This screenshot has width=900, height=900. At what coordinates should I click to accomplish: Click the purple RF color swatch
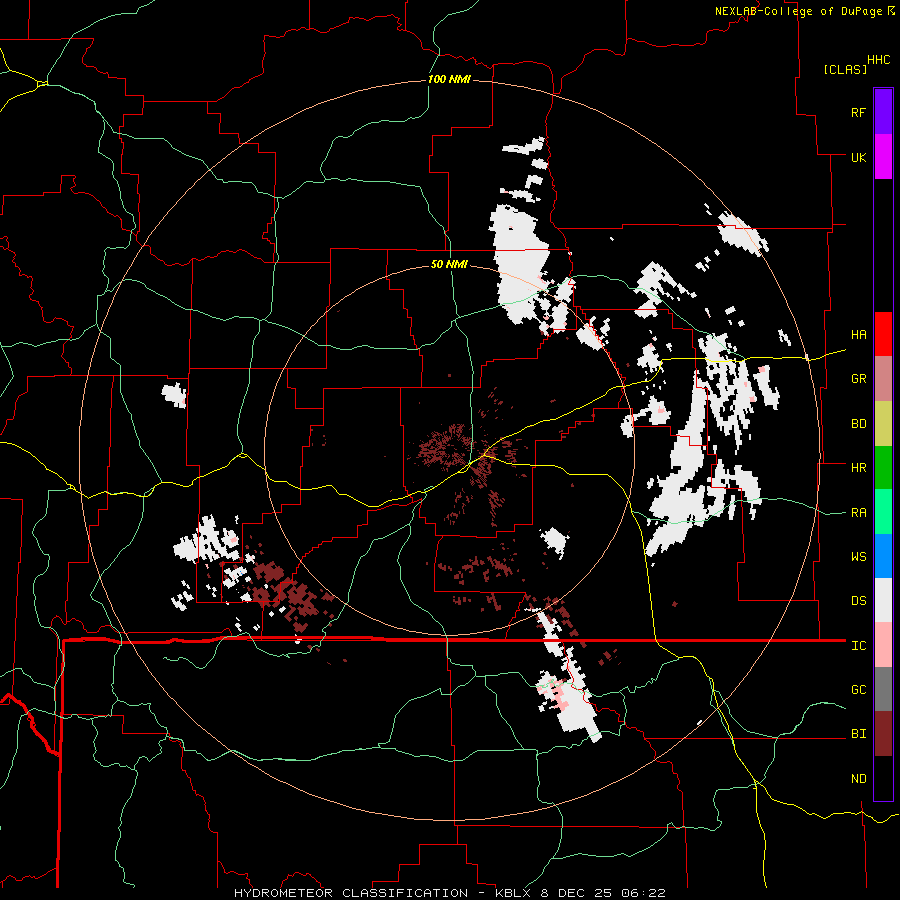(883, 112)
